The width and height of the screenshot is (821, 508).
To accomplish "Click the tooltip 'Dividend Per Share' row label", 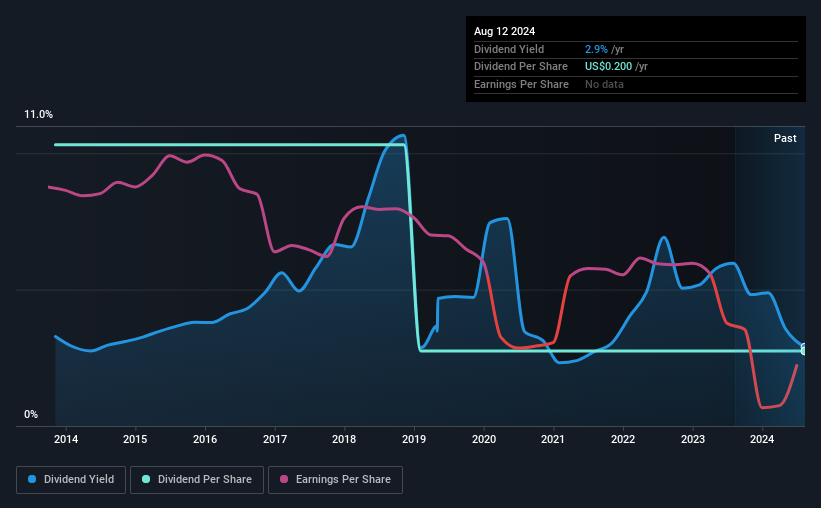I will pyautogui.click(x=520, y=67).
